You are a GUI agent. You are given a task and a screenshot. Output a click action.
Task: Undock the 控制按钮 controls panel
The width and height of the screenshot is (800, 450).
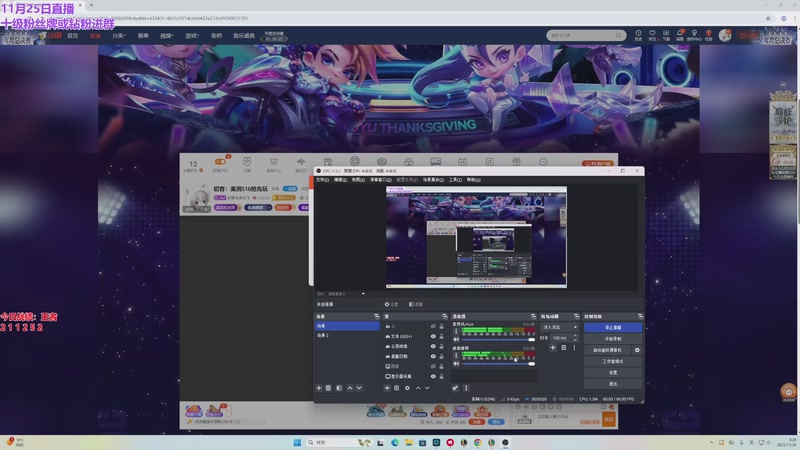(640, 316)
